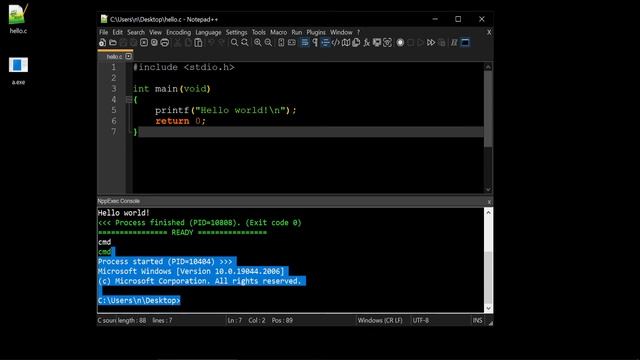
Task: Open the Run menu
Action: coord(297,32)
